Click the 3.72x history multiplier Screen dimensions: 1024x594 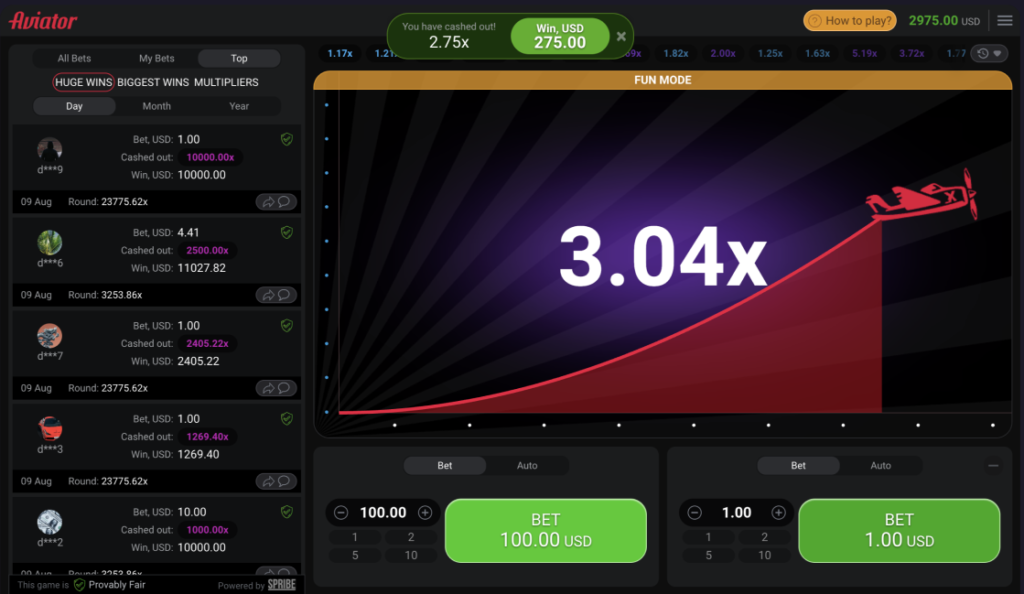pyautogui.click(x=911, y=54)
